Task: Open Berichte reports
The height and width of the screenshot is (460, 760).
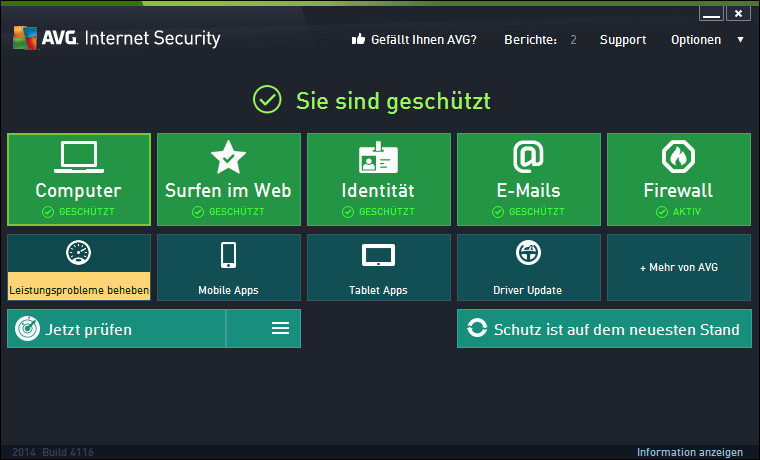Action: 530,40
